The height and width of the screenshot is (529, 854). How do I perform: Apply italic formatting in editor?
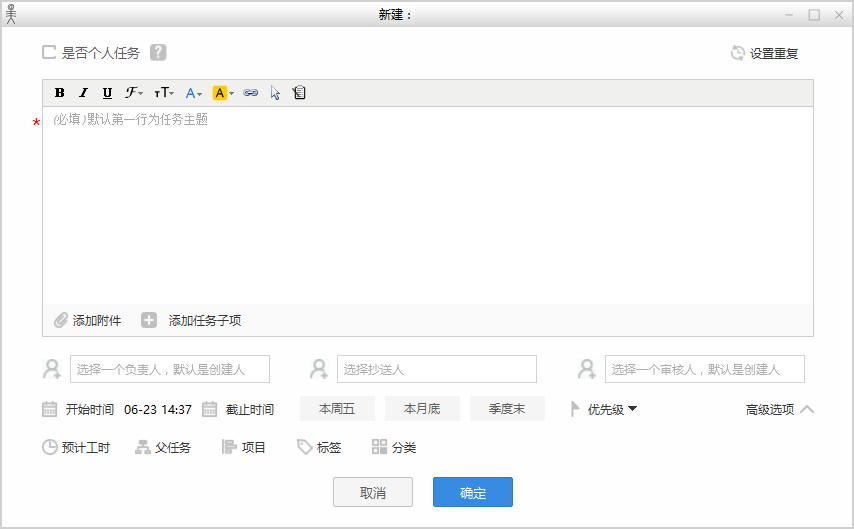pyautogui.click(x=84, y=93)
